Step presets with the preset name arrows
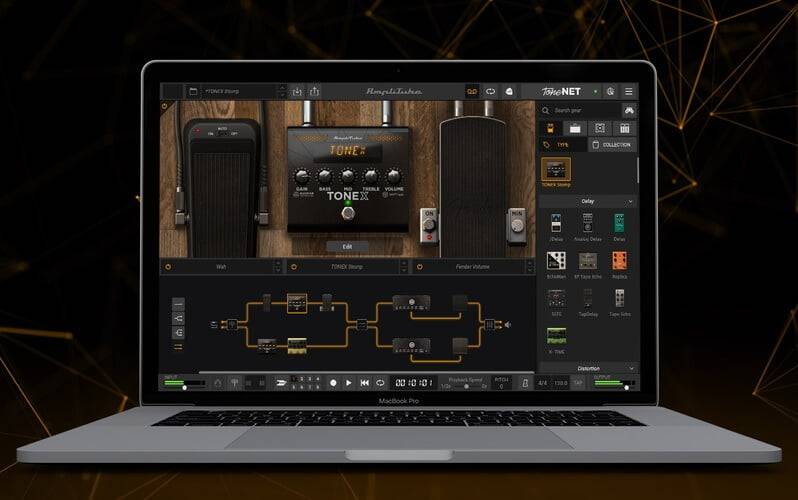The height and width of the screenshot is (500, 798). coord(283,92)
